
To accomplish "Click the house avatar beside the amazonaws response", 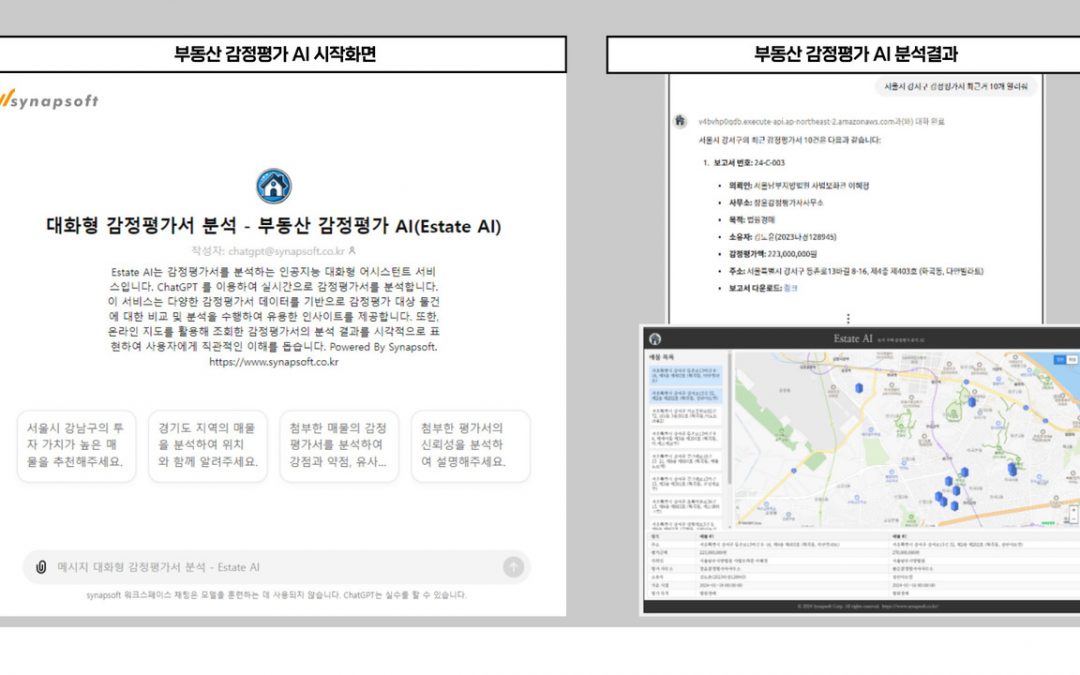I will [680, 121].
